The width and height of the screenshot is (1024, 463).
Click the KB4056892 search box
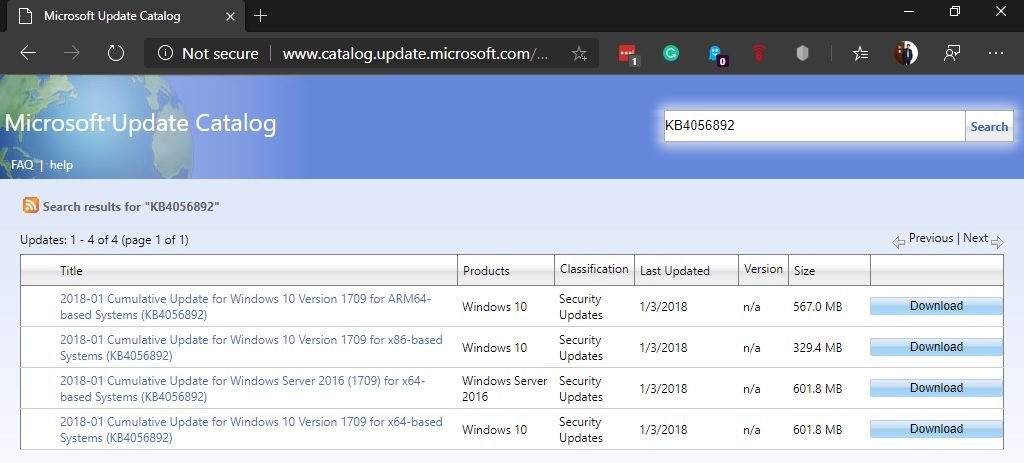point(814,126)
